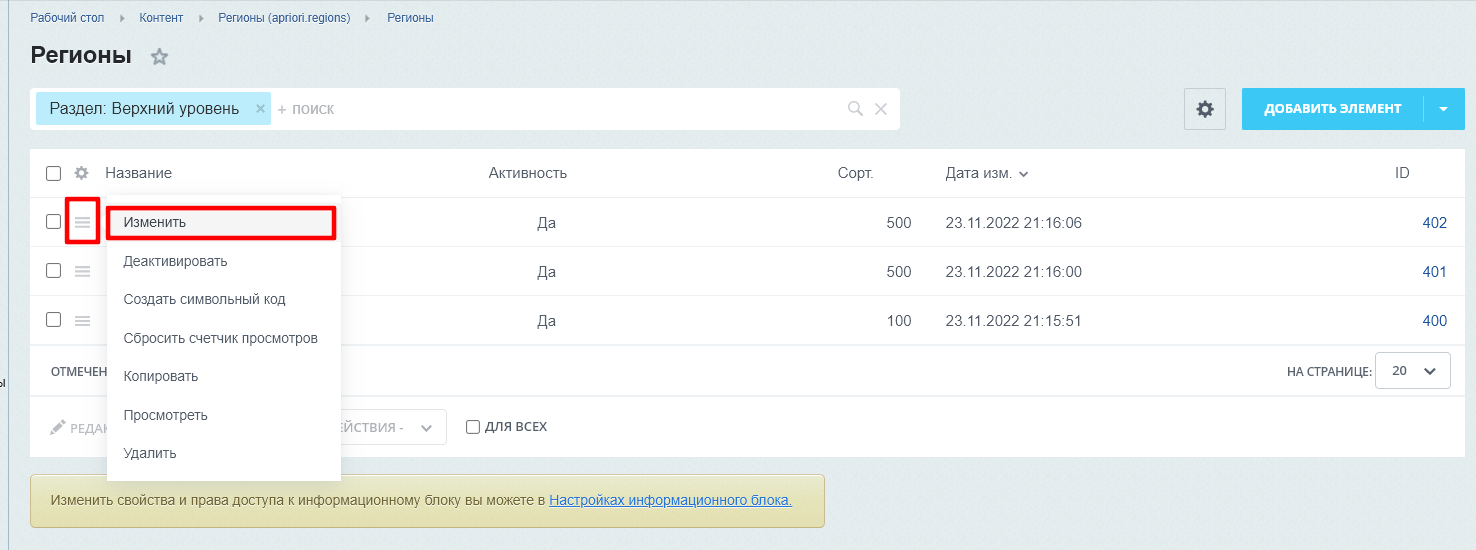Open the hamburger menu for row ID 402
Screen dimensions: 1476x550
click(x=82, y=222)
